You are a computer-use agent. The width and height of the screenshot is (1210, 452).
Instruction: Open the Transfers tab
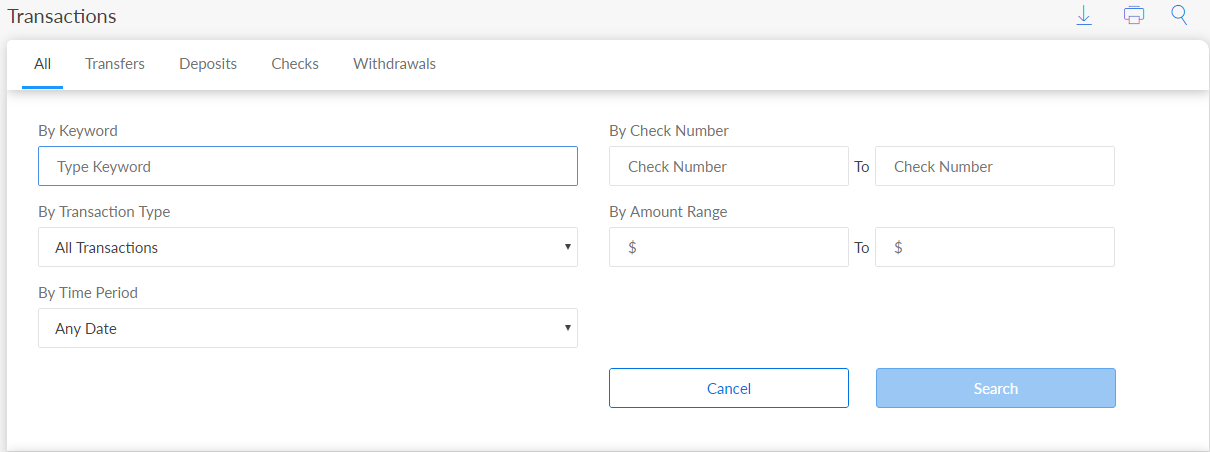click(115, 64)
